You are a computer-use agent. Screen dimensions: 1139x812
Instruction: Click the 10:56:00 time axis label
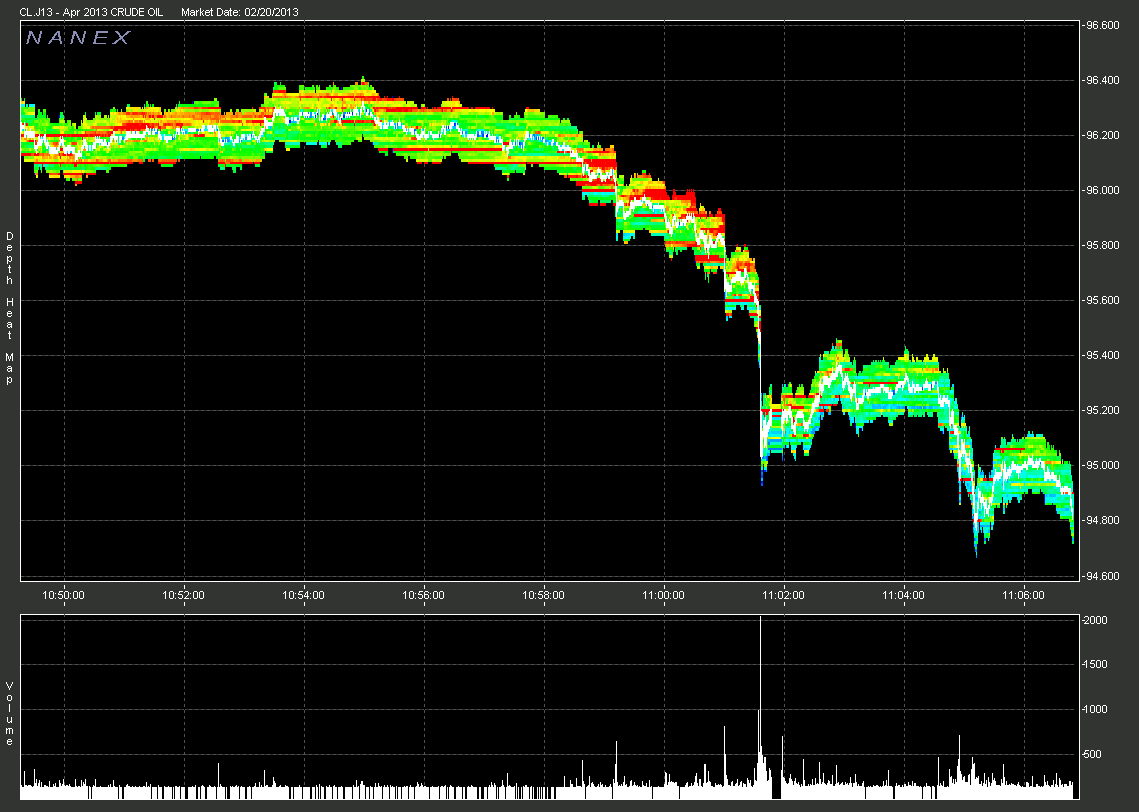click(423, 596)
